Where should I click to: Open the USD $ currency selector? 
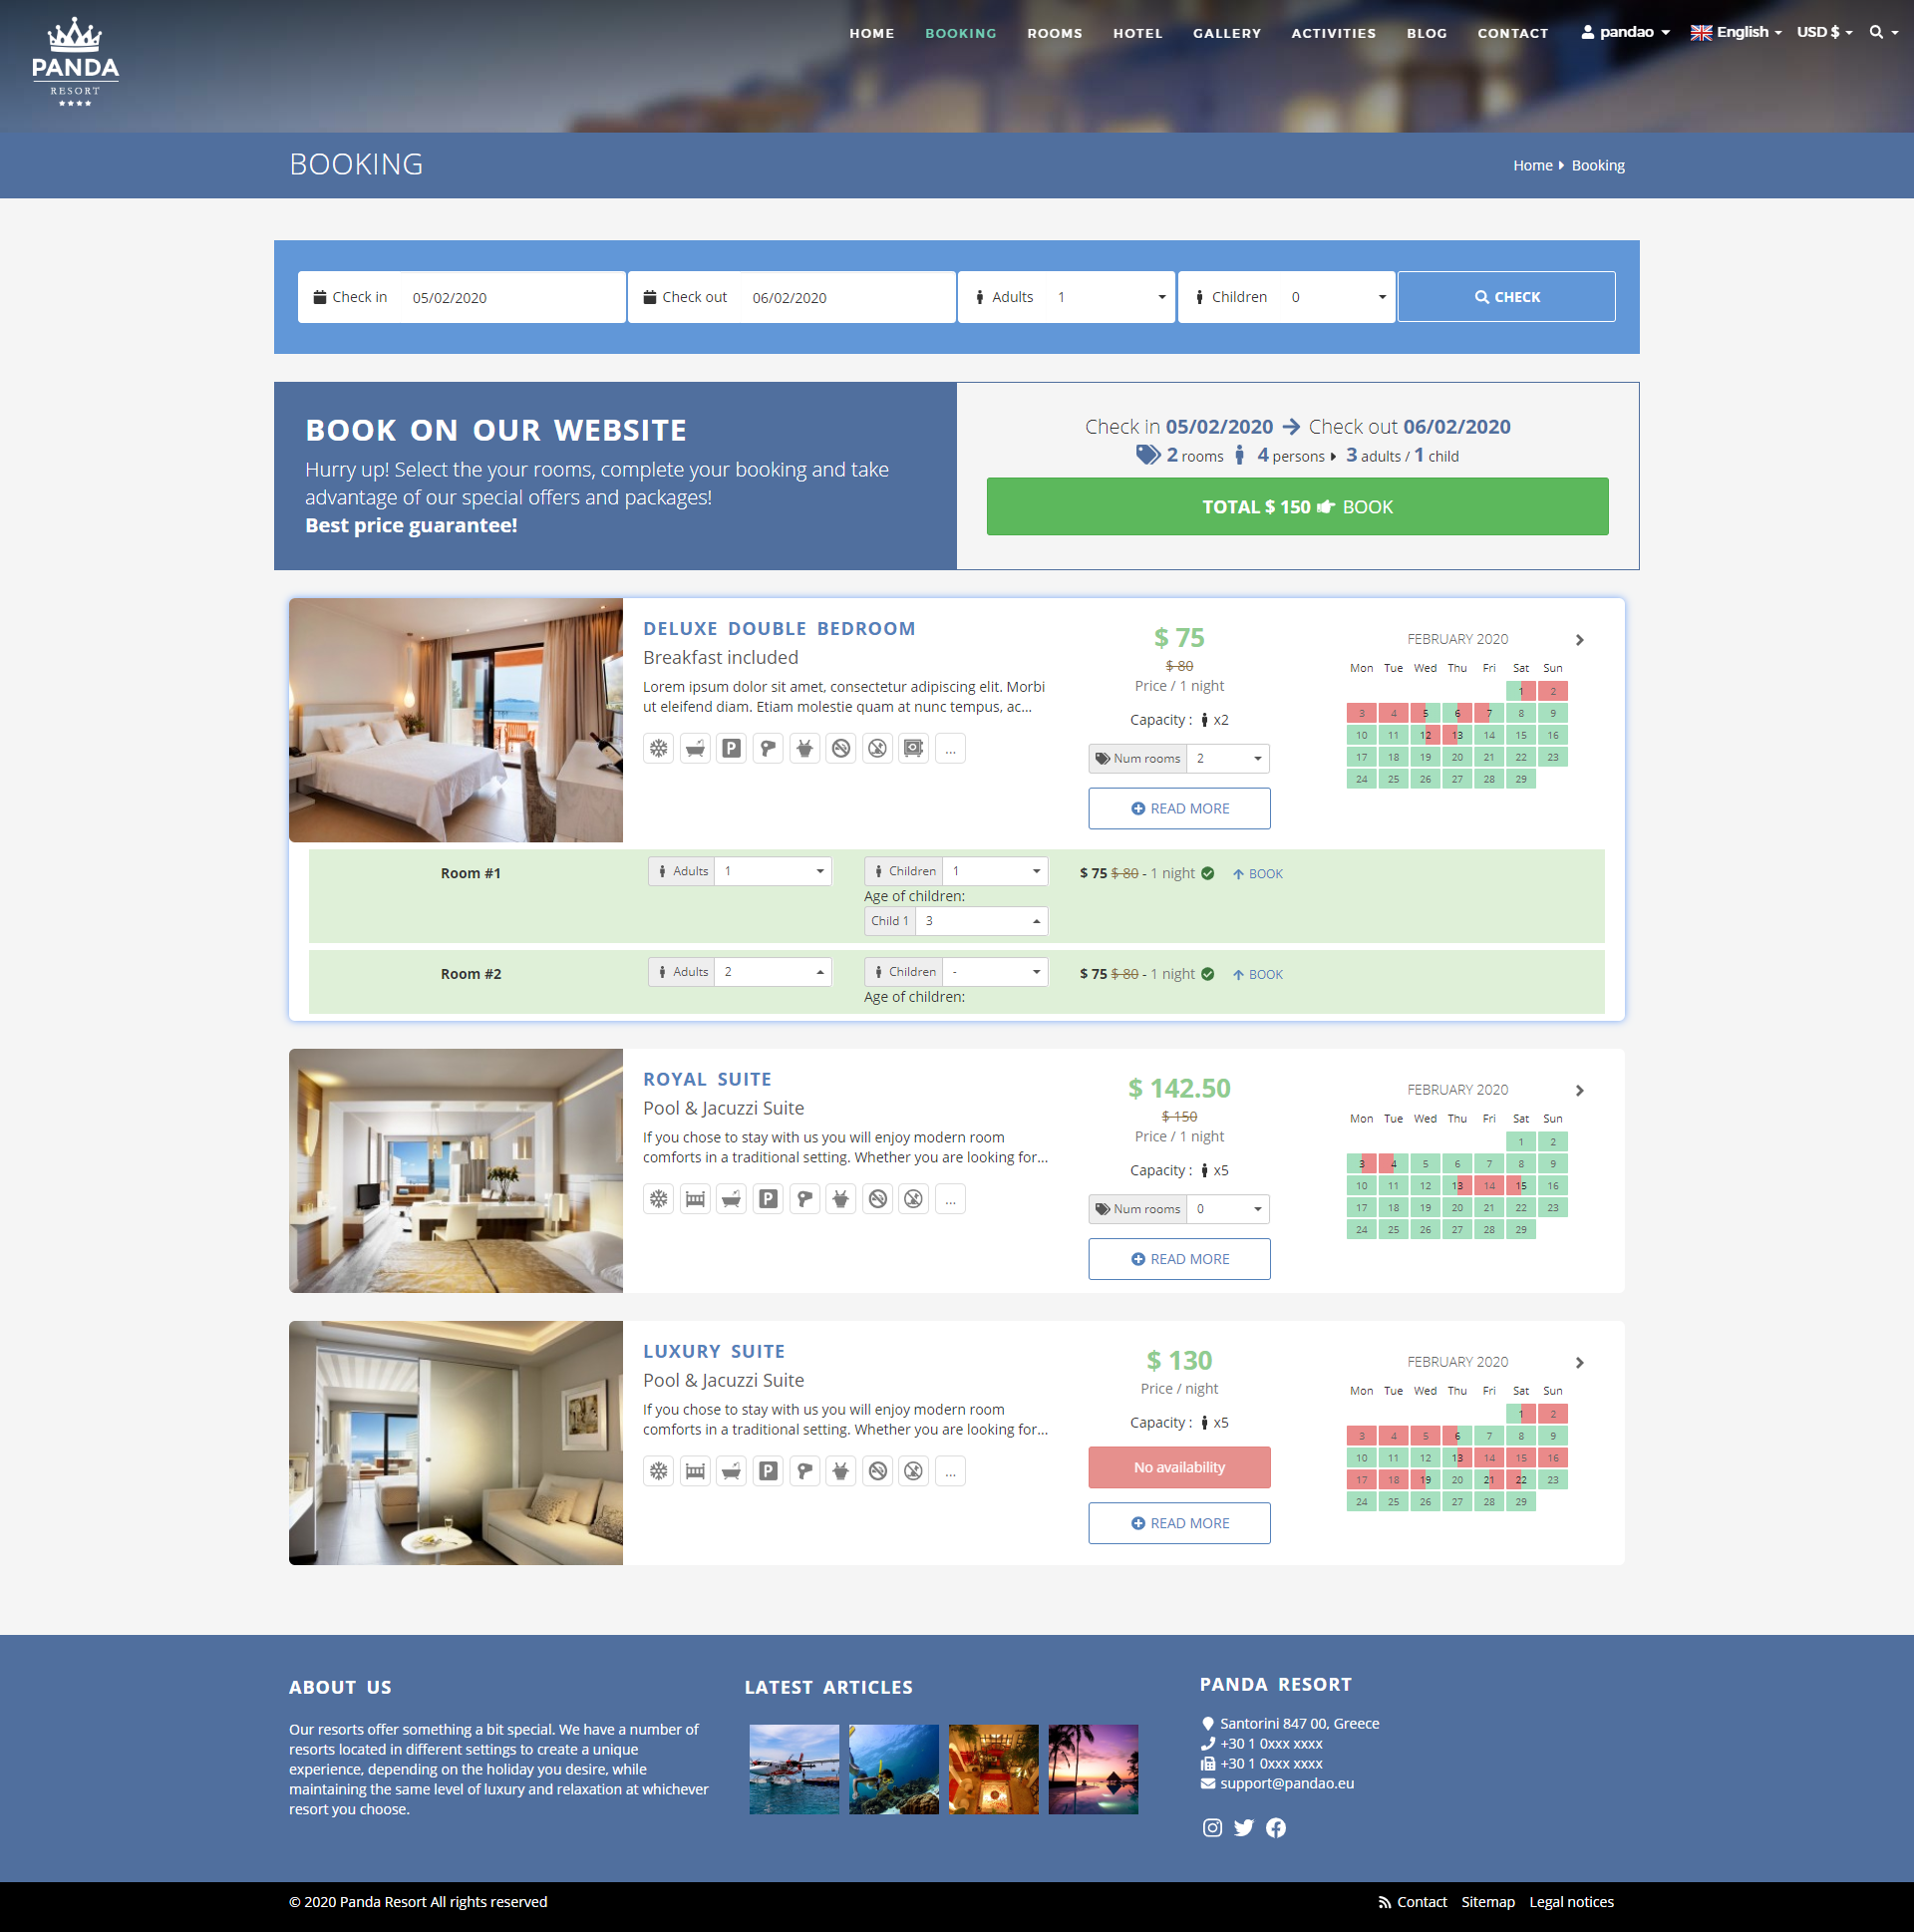coord(1824,32)
